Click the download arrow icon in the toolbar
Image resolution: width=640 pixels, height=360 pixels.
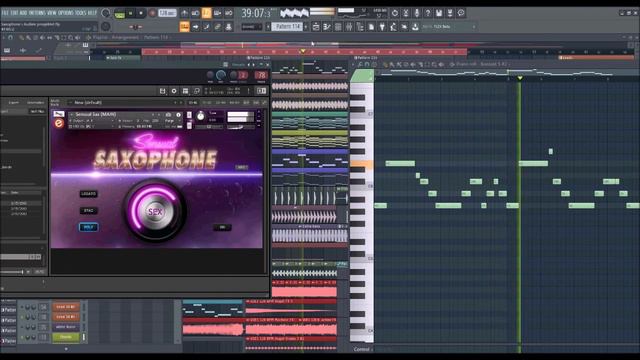tap(415, 27)
